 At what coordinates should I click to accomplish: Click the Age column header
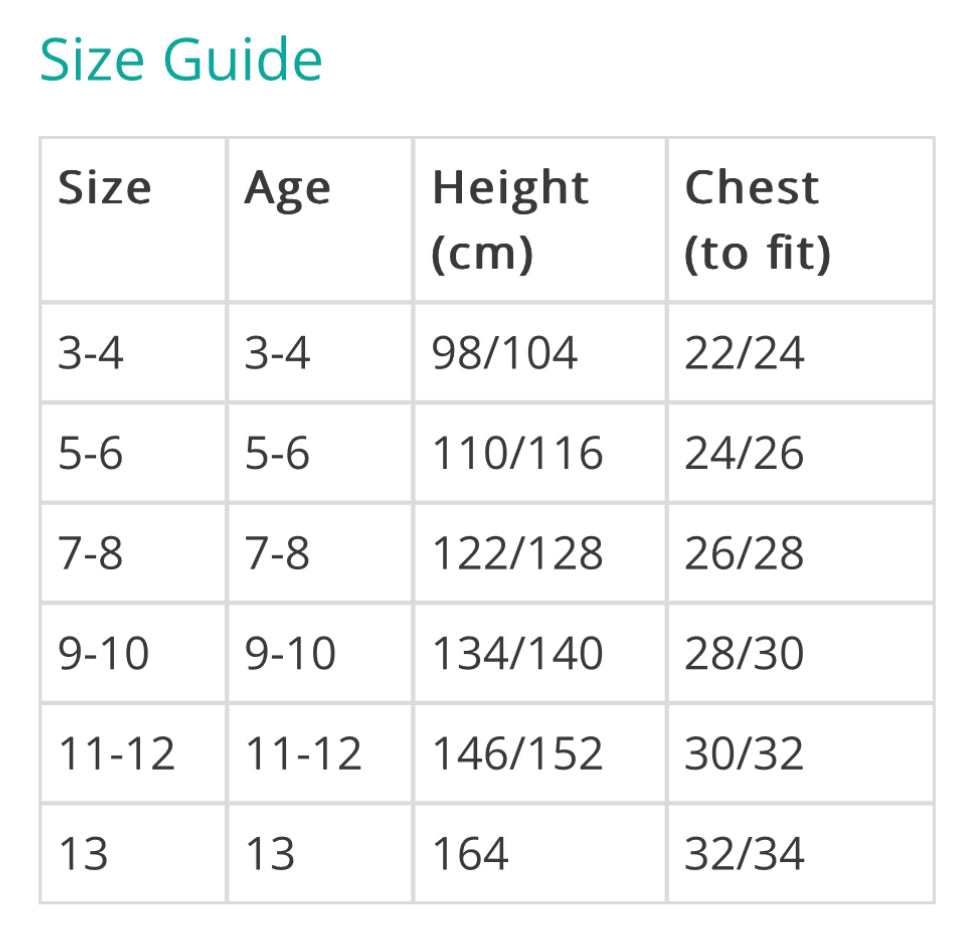pyautogui.click(x=288, y=188)
